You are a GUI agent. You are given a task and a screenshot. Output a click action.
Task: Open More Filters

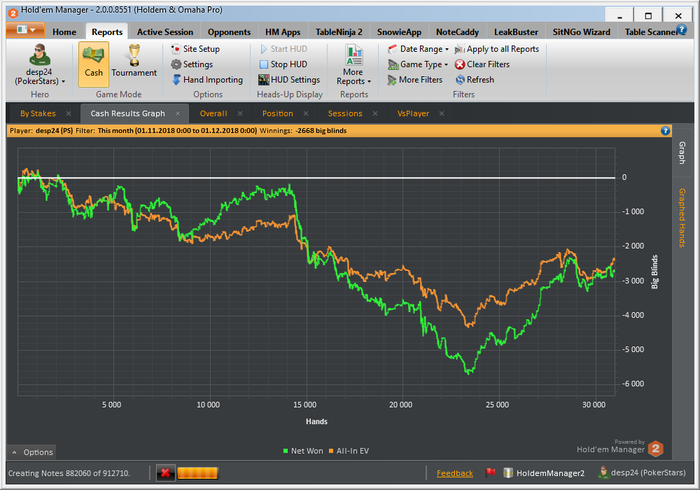(415, 80)
